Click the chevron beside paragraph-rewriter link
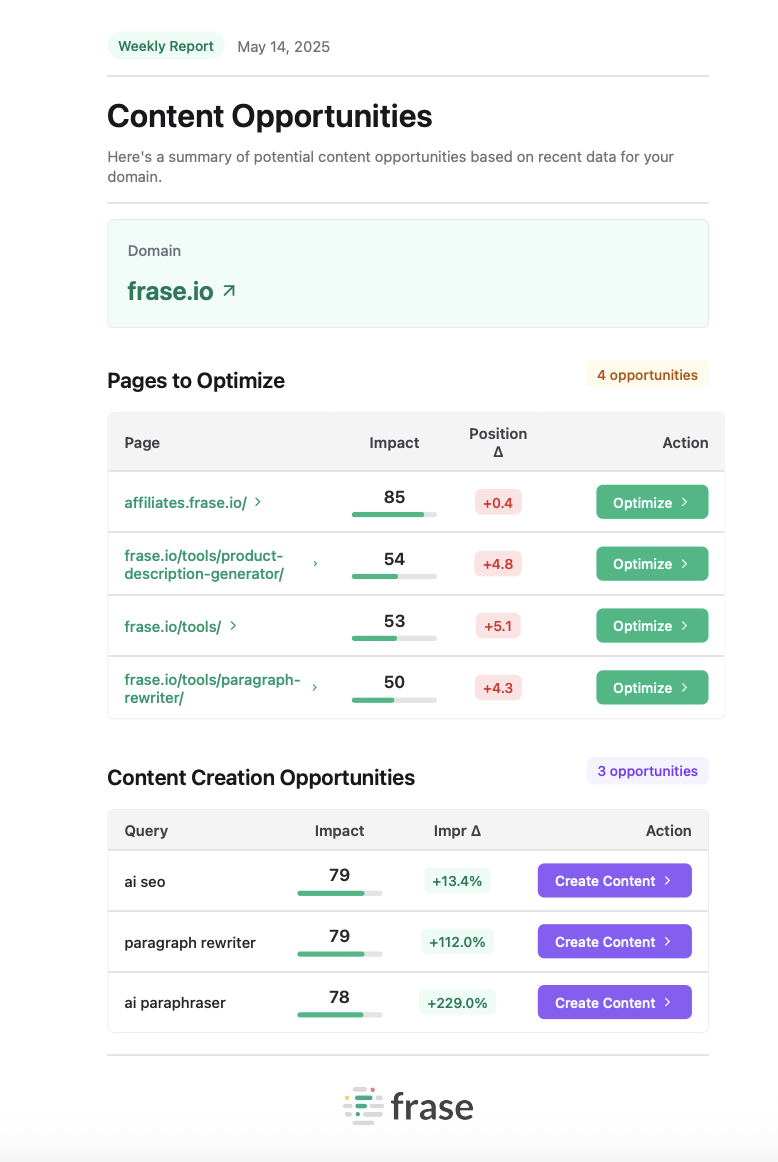The image size is (778, 1162). coord(315,688)
